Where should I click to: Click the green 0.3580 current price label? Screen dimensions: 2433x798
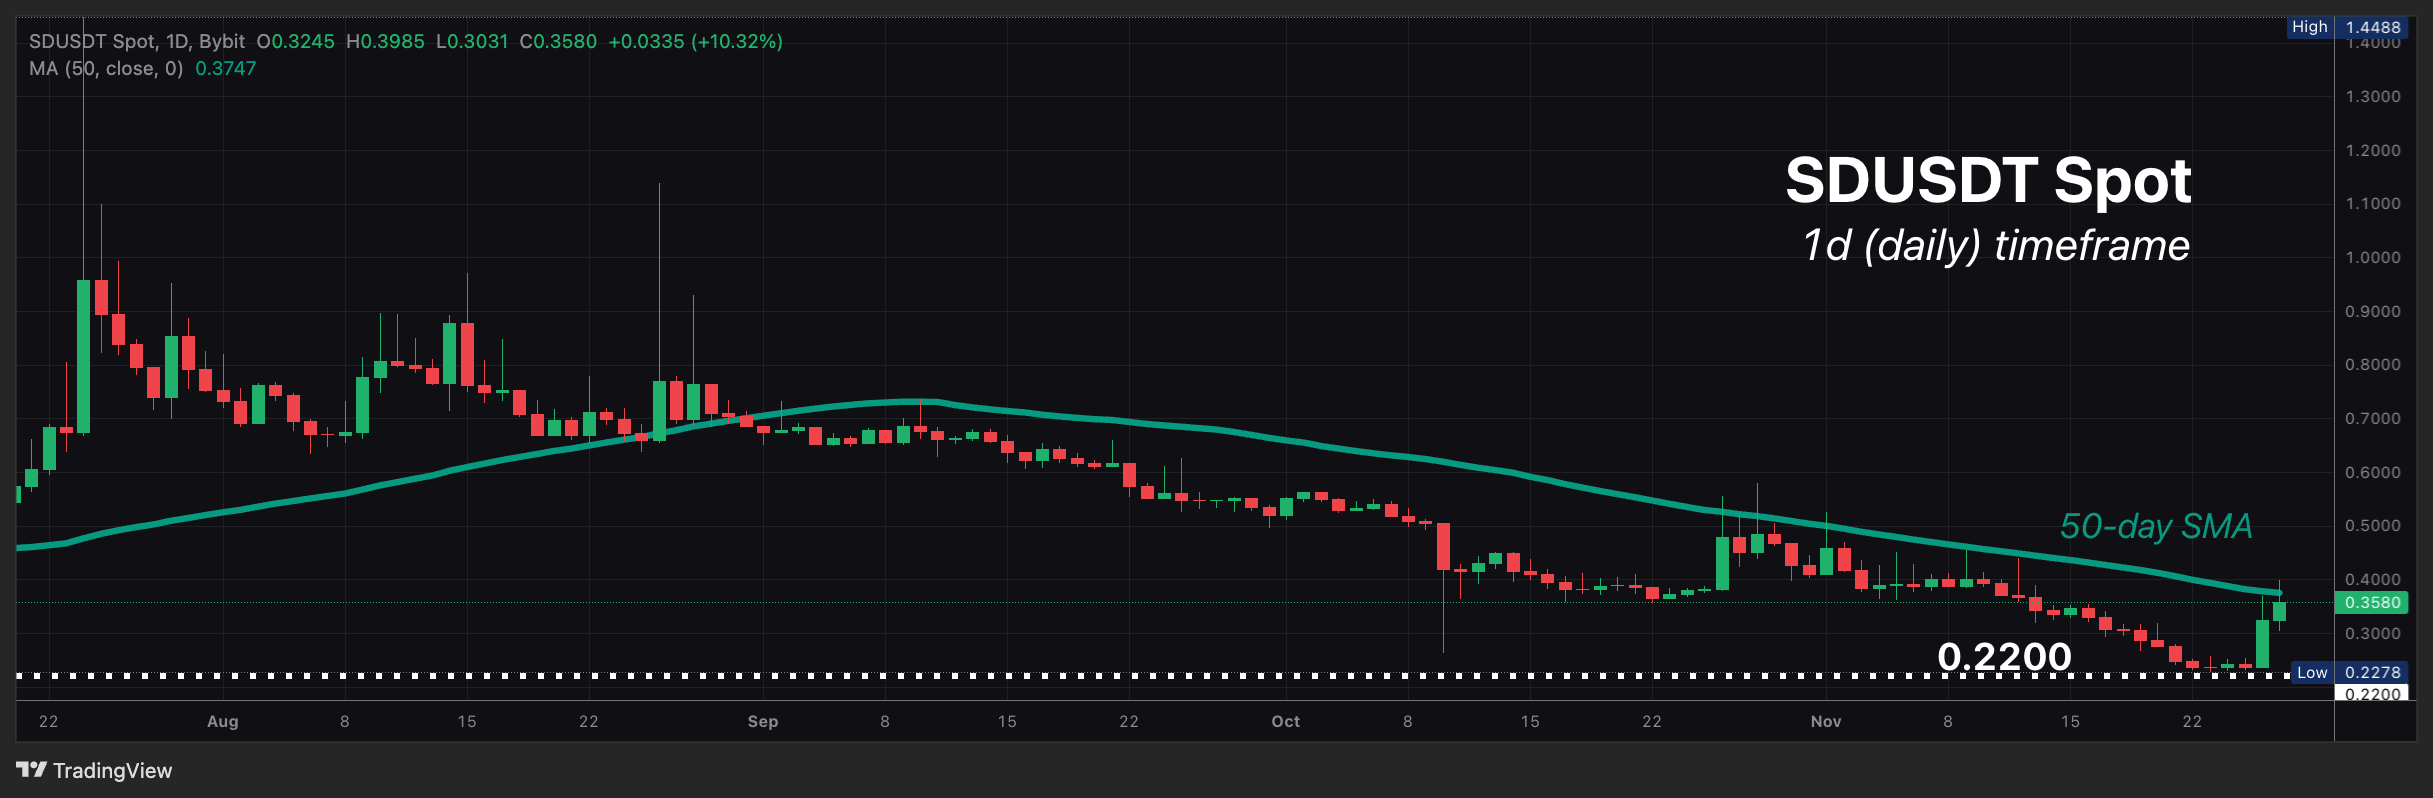coord(2372,602)
